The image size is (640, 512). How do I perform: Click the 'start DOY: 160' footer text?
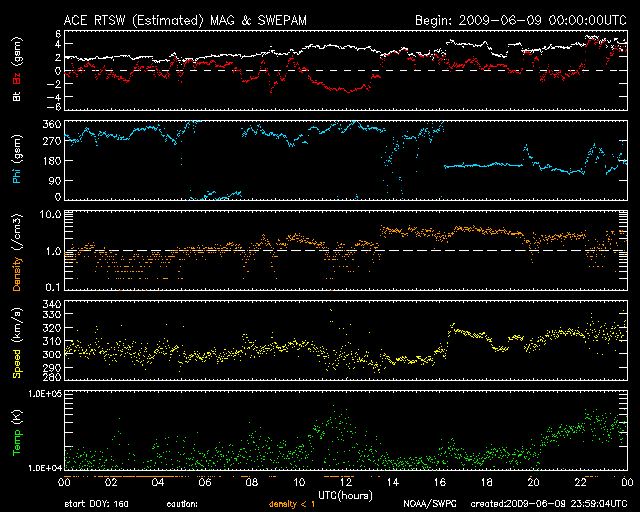pos(97,504)
